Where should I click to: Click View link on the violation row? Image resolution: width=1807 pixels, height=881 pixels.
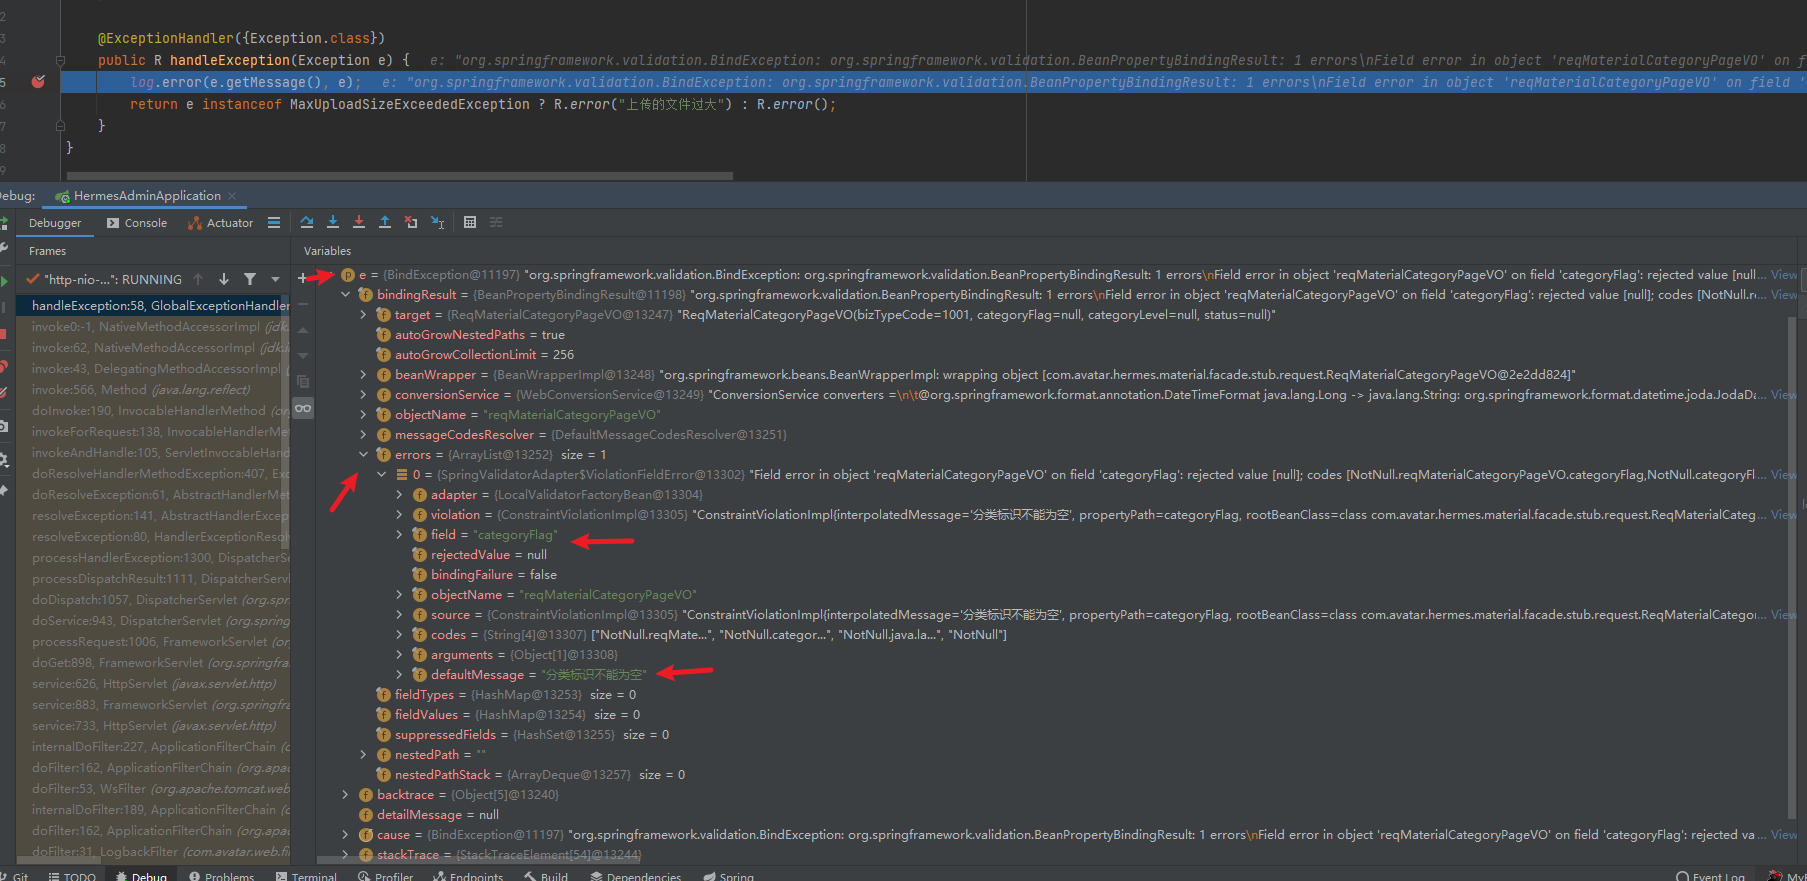[1783, 515]
